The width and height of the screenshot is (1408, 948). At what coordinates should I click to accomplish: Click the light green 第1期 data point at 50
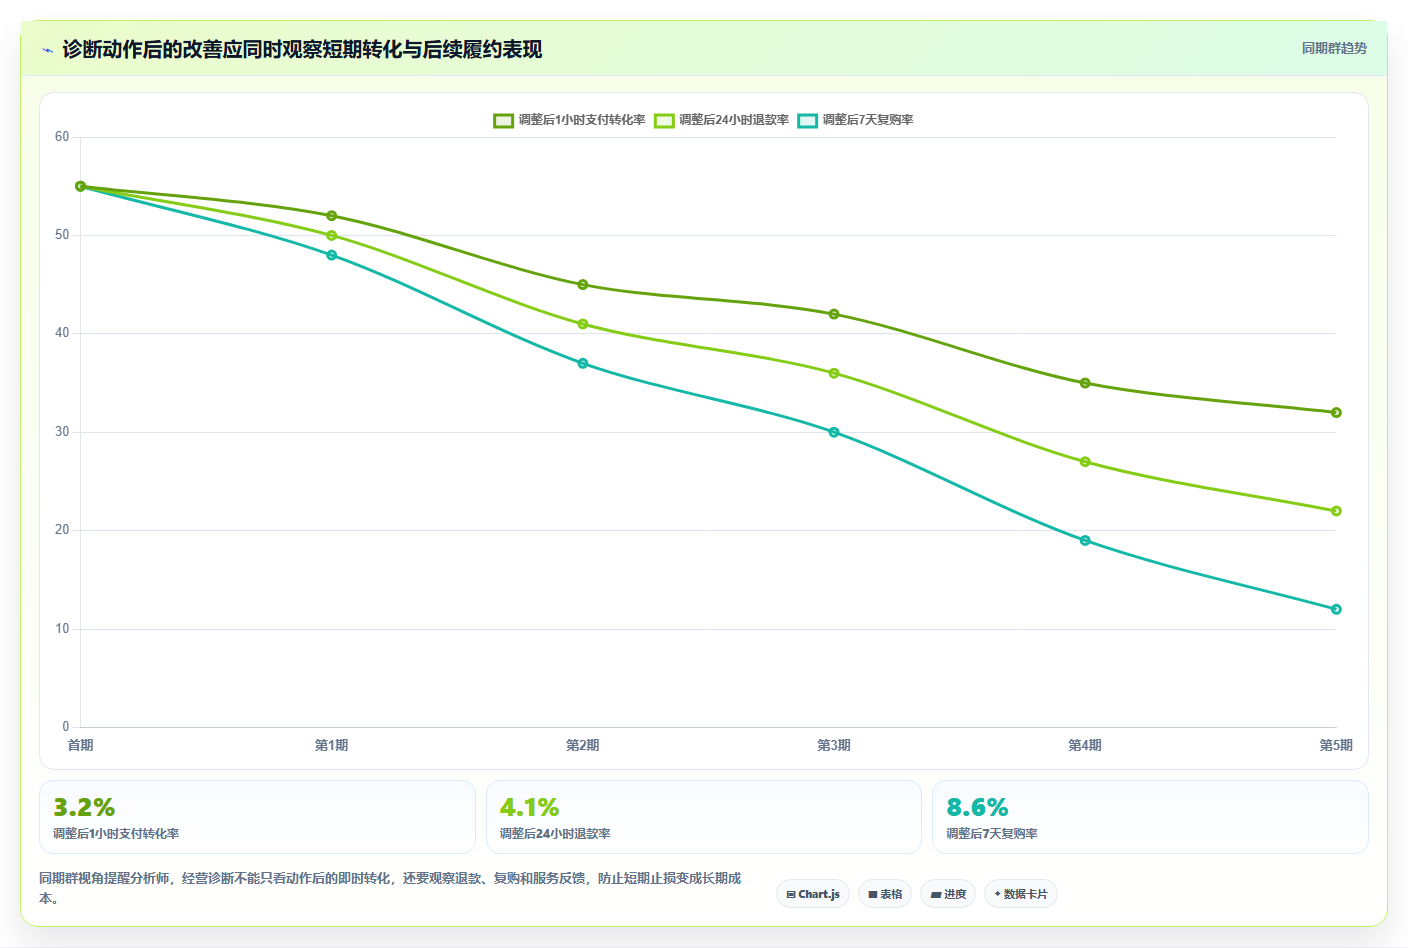[332, 236]
